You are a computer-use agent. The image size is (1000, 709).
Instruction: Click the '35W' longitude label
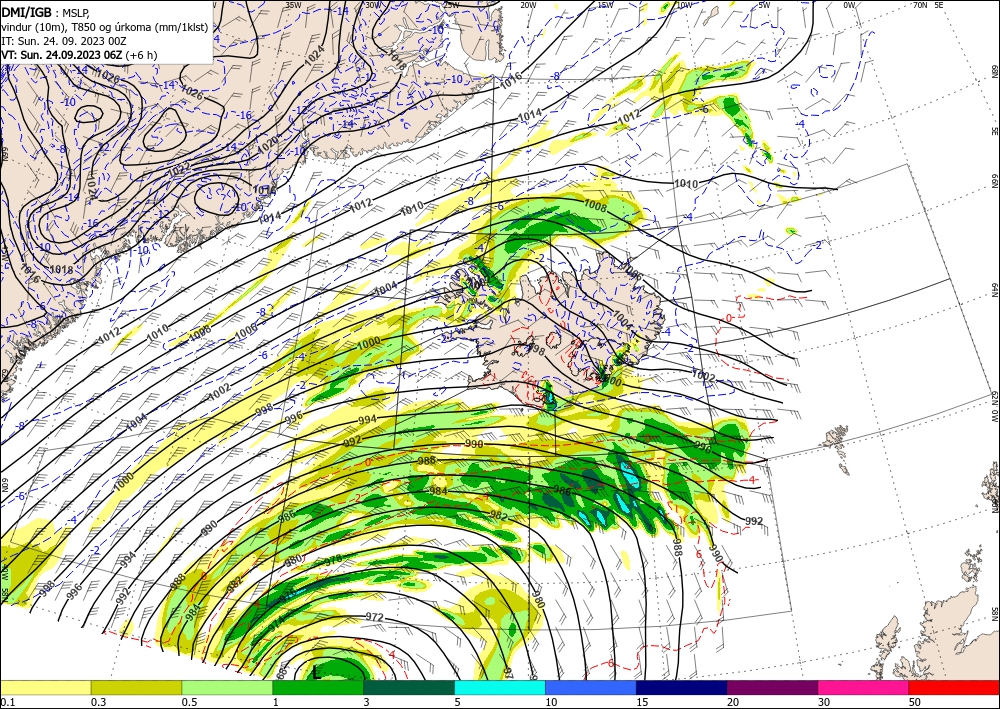pos(293,5)
